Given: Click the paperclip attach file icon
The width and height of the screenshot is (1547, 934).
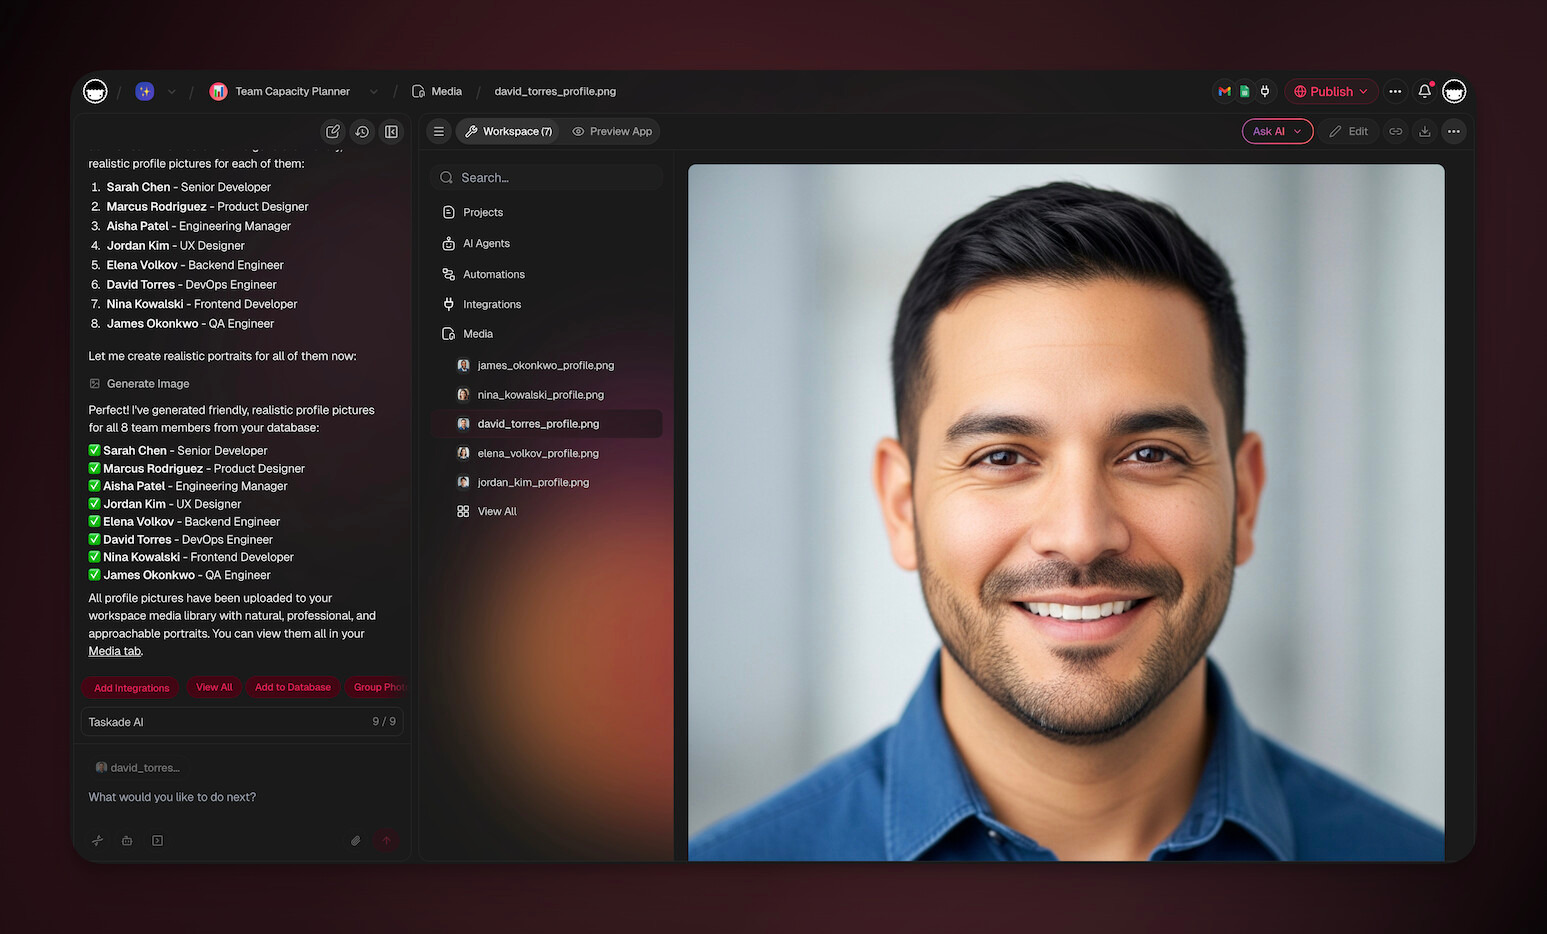Looking at the screenshot, I should [355, 841].
